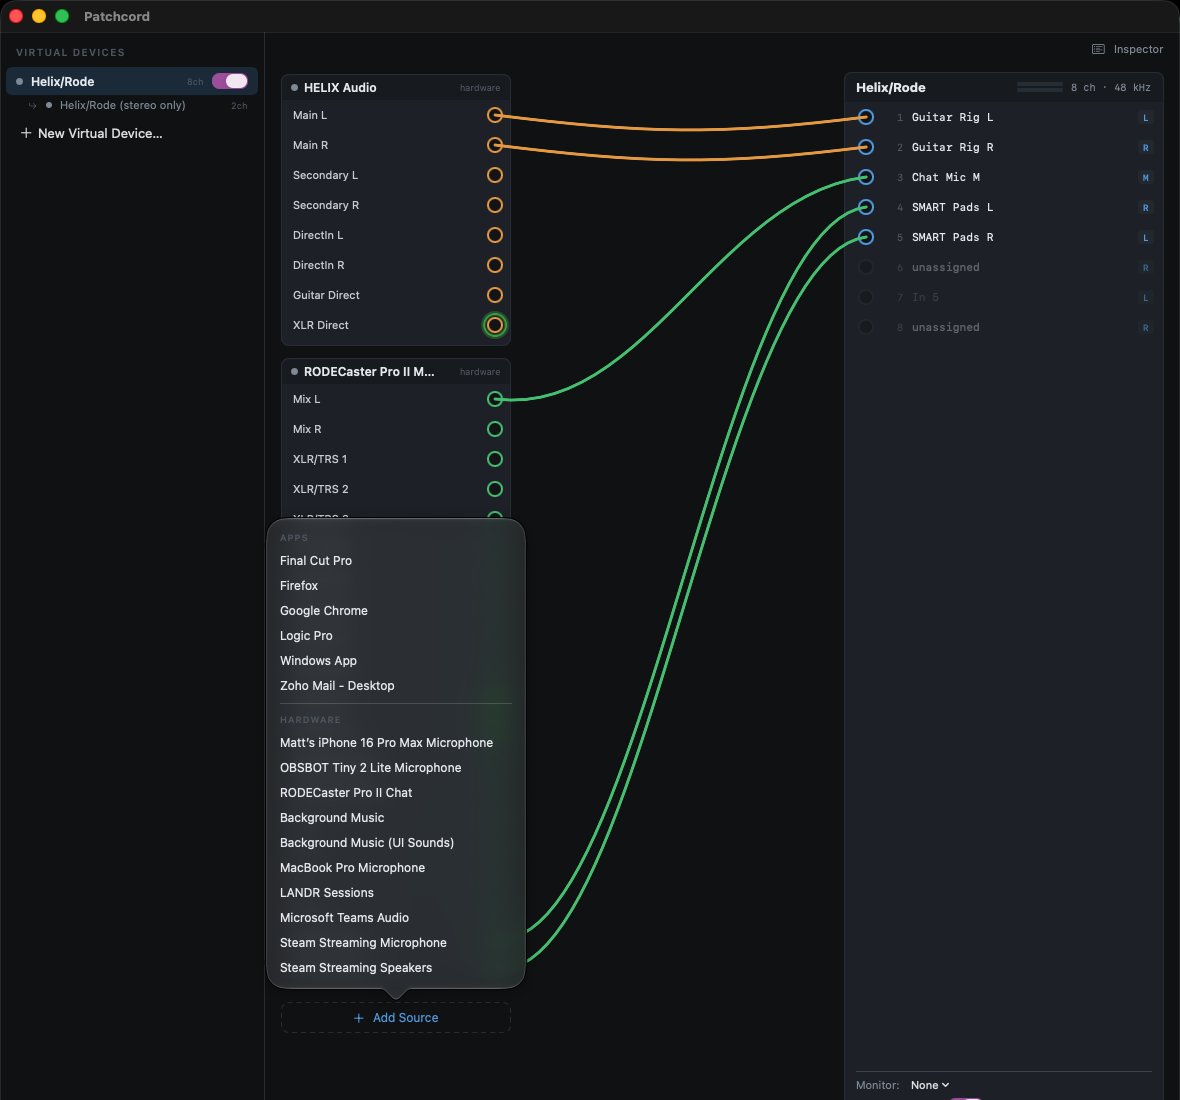
Task: Toggle the R badge on channel 6 unassigned
Action: point(1145,268)
